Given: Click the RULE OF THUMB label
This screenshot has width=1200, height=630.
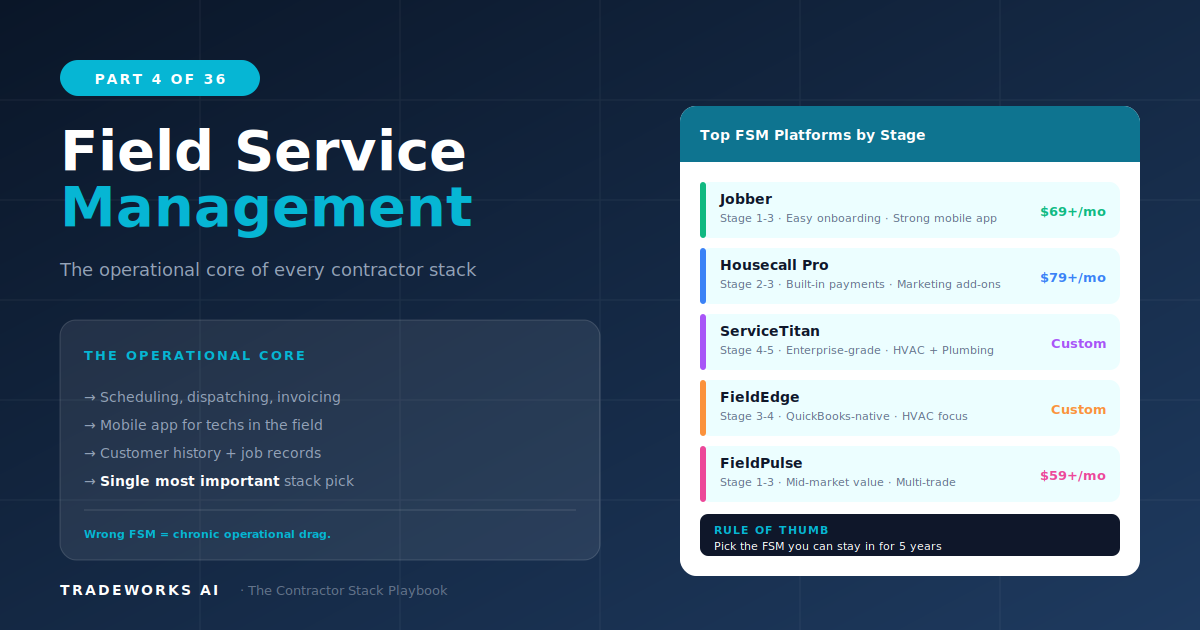Looking at the screenshot, I should 771,530.
